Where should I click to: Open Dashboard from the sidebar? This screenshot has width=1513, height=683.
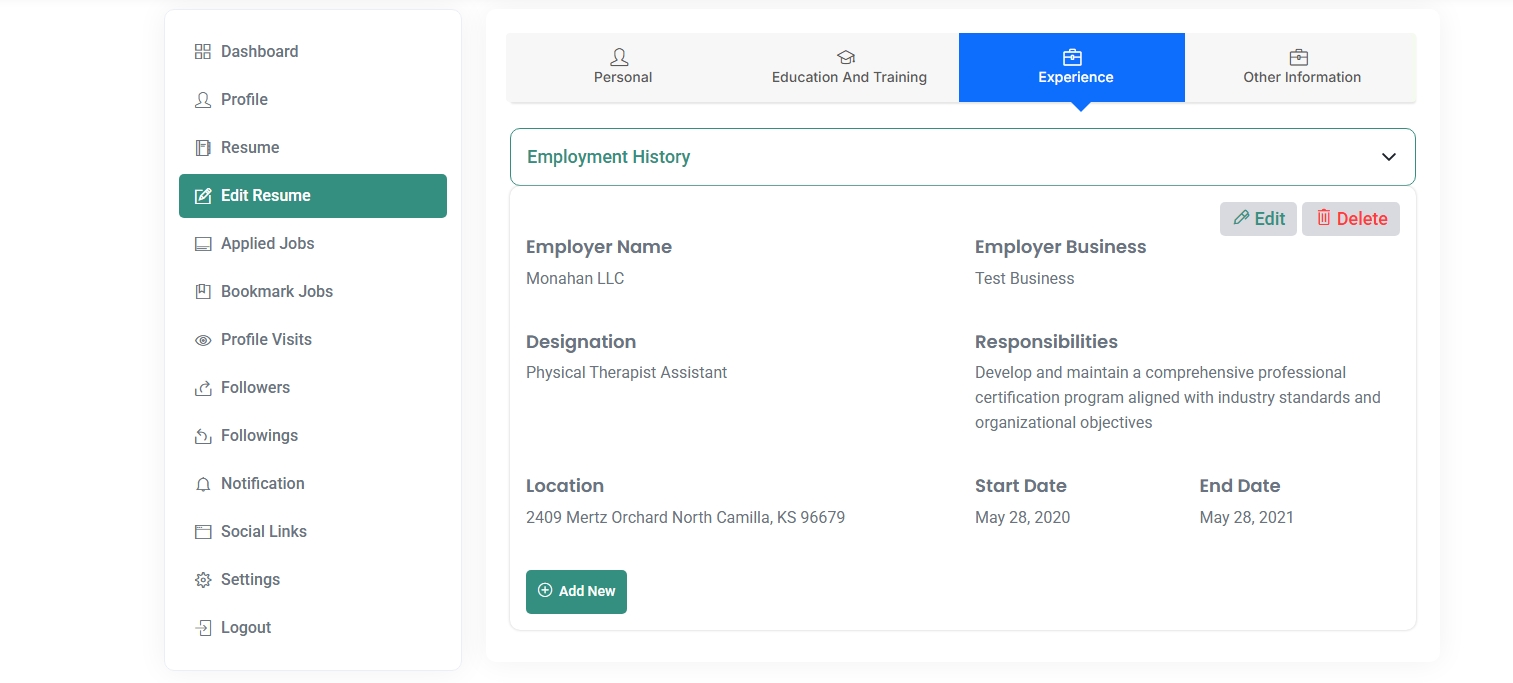313,51
